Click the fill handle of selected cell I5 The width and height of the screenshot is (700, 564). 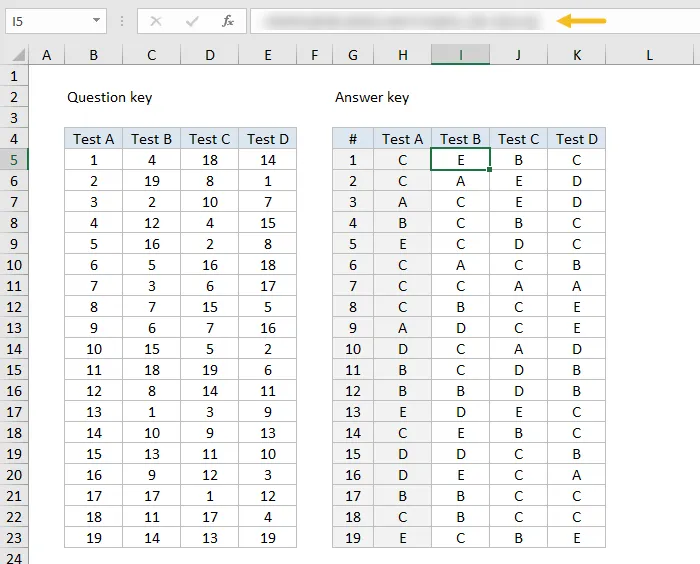pyautogui.click(x=490, y=170)
